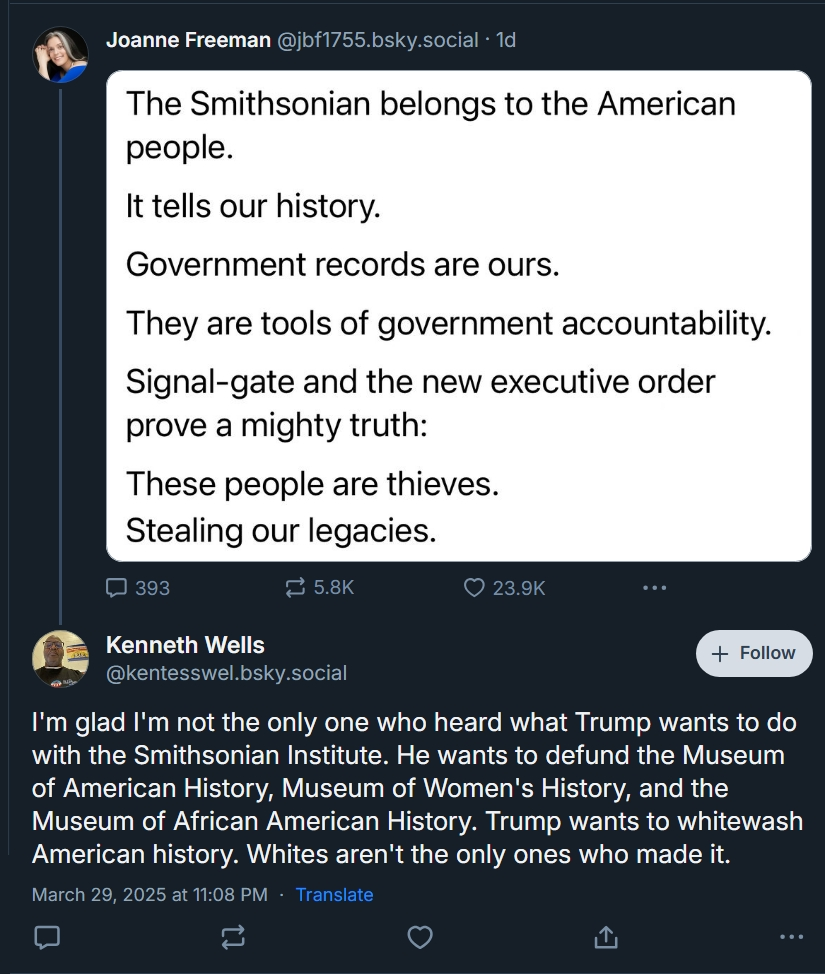Open Kenneth Wells's profile avatar
Screen dimensions: 825x974
60,658
